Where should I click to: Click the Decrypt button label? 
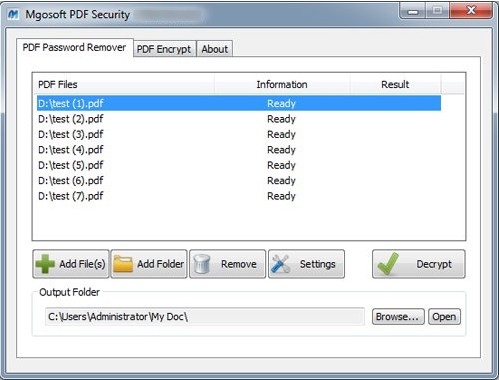[x=434, y=264]
